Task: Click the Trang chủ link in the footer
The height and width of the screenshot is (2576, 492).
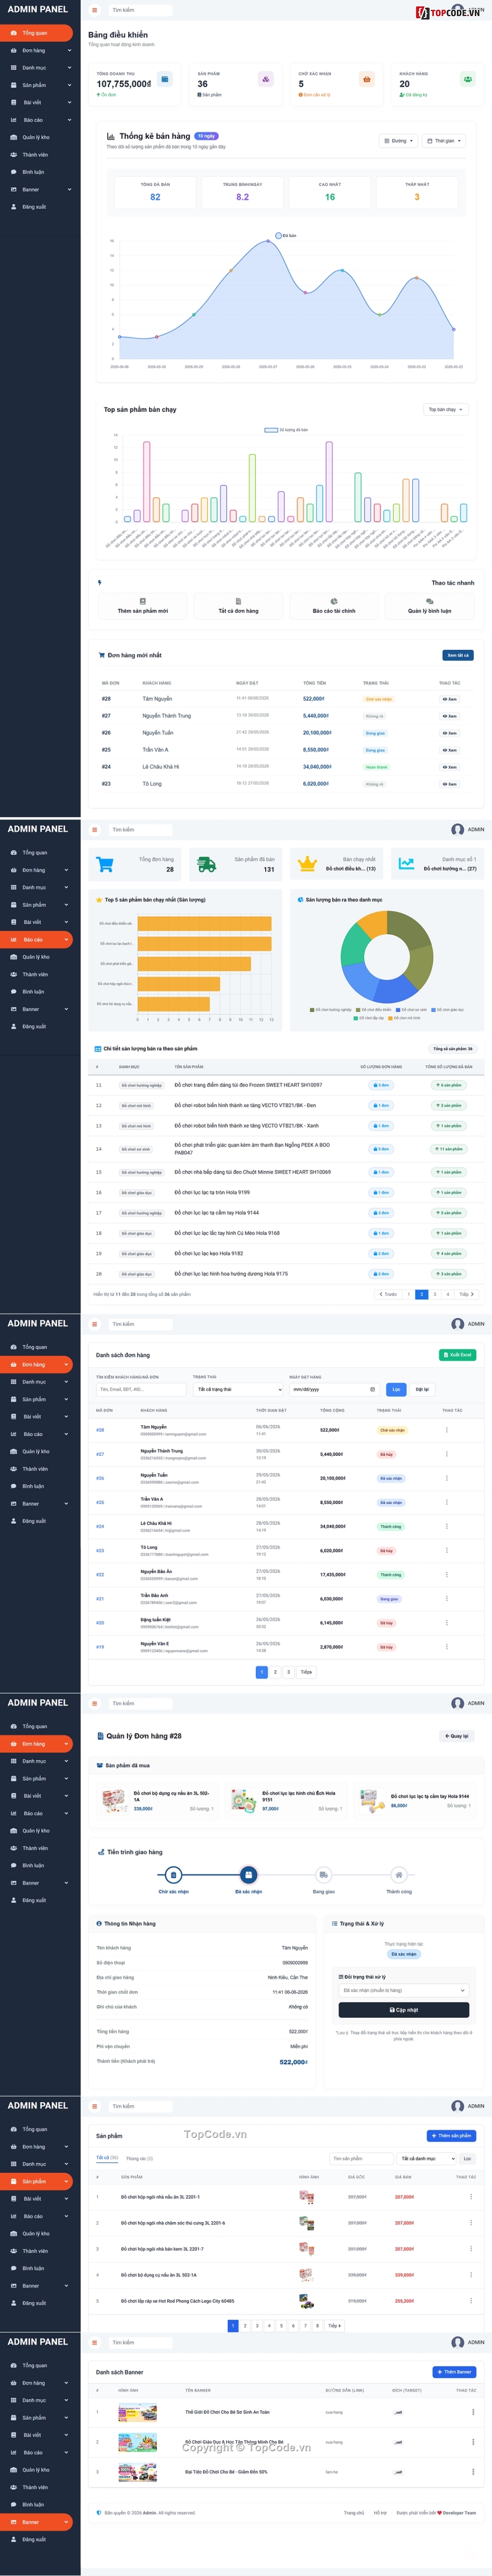Action: tap(354, 2512)
